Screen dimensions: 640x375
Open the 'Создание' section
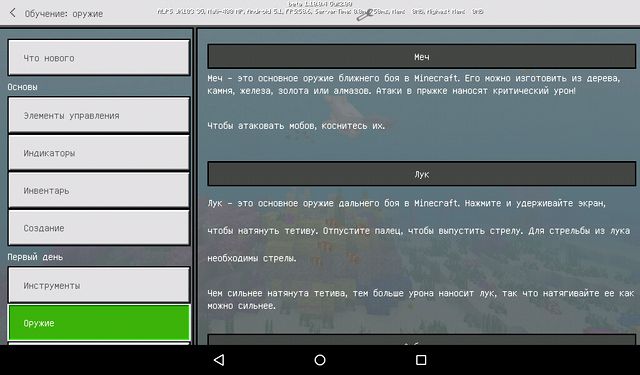(99, 228)
